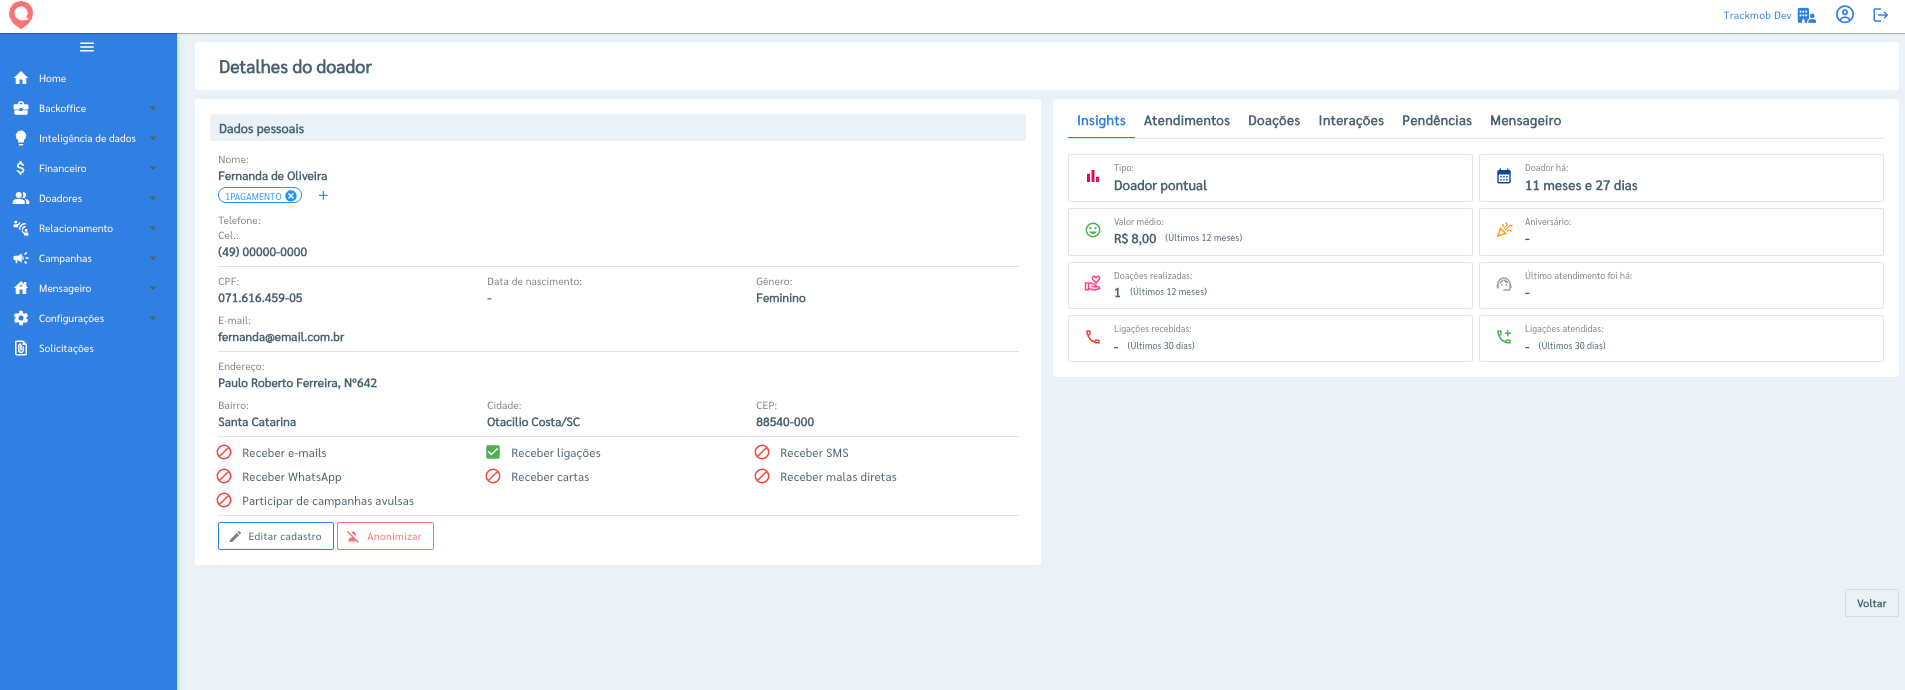Click the logout icon in top bar

(1881, 15)
